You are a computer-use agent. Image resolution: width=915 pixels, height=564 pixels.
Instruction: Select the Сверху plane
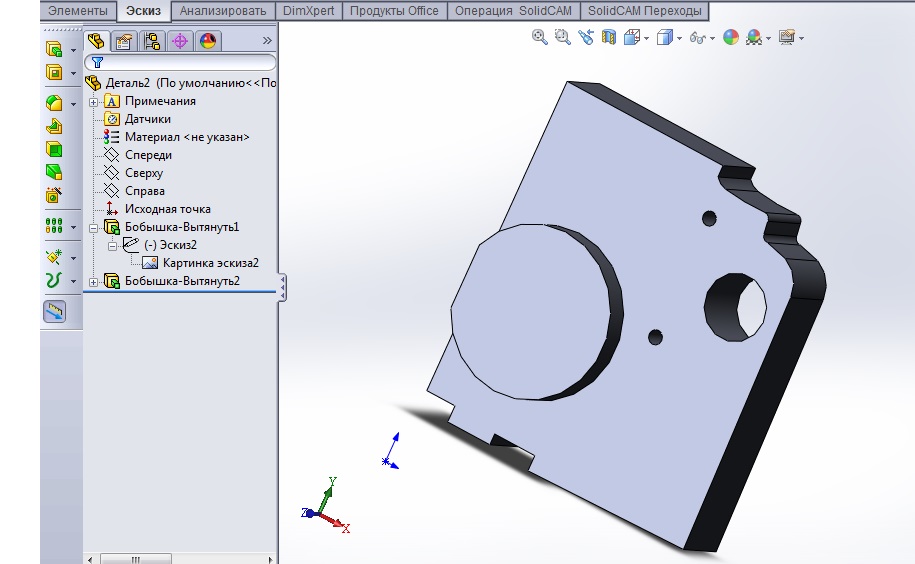[x=144, y=173]
